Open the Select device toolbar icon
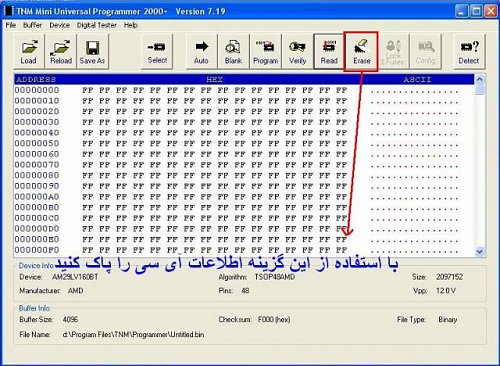500x366 pixels. click(157, 51)
